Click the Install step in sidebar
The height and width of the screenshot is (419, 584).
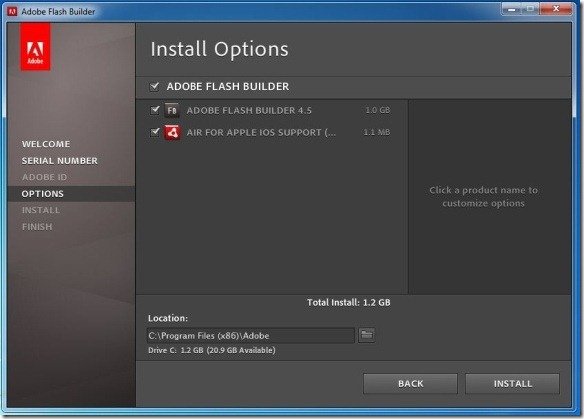[x=41, y=210]
